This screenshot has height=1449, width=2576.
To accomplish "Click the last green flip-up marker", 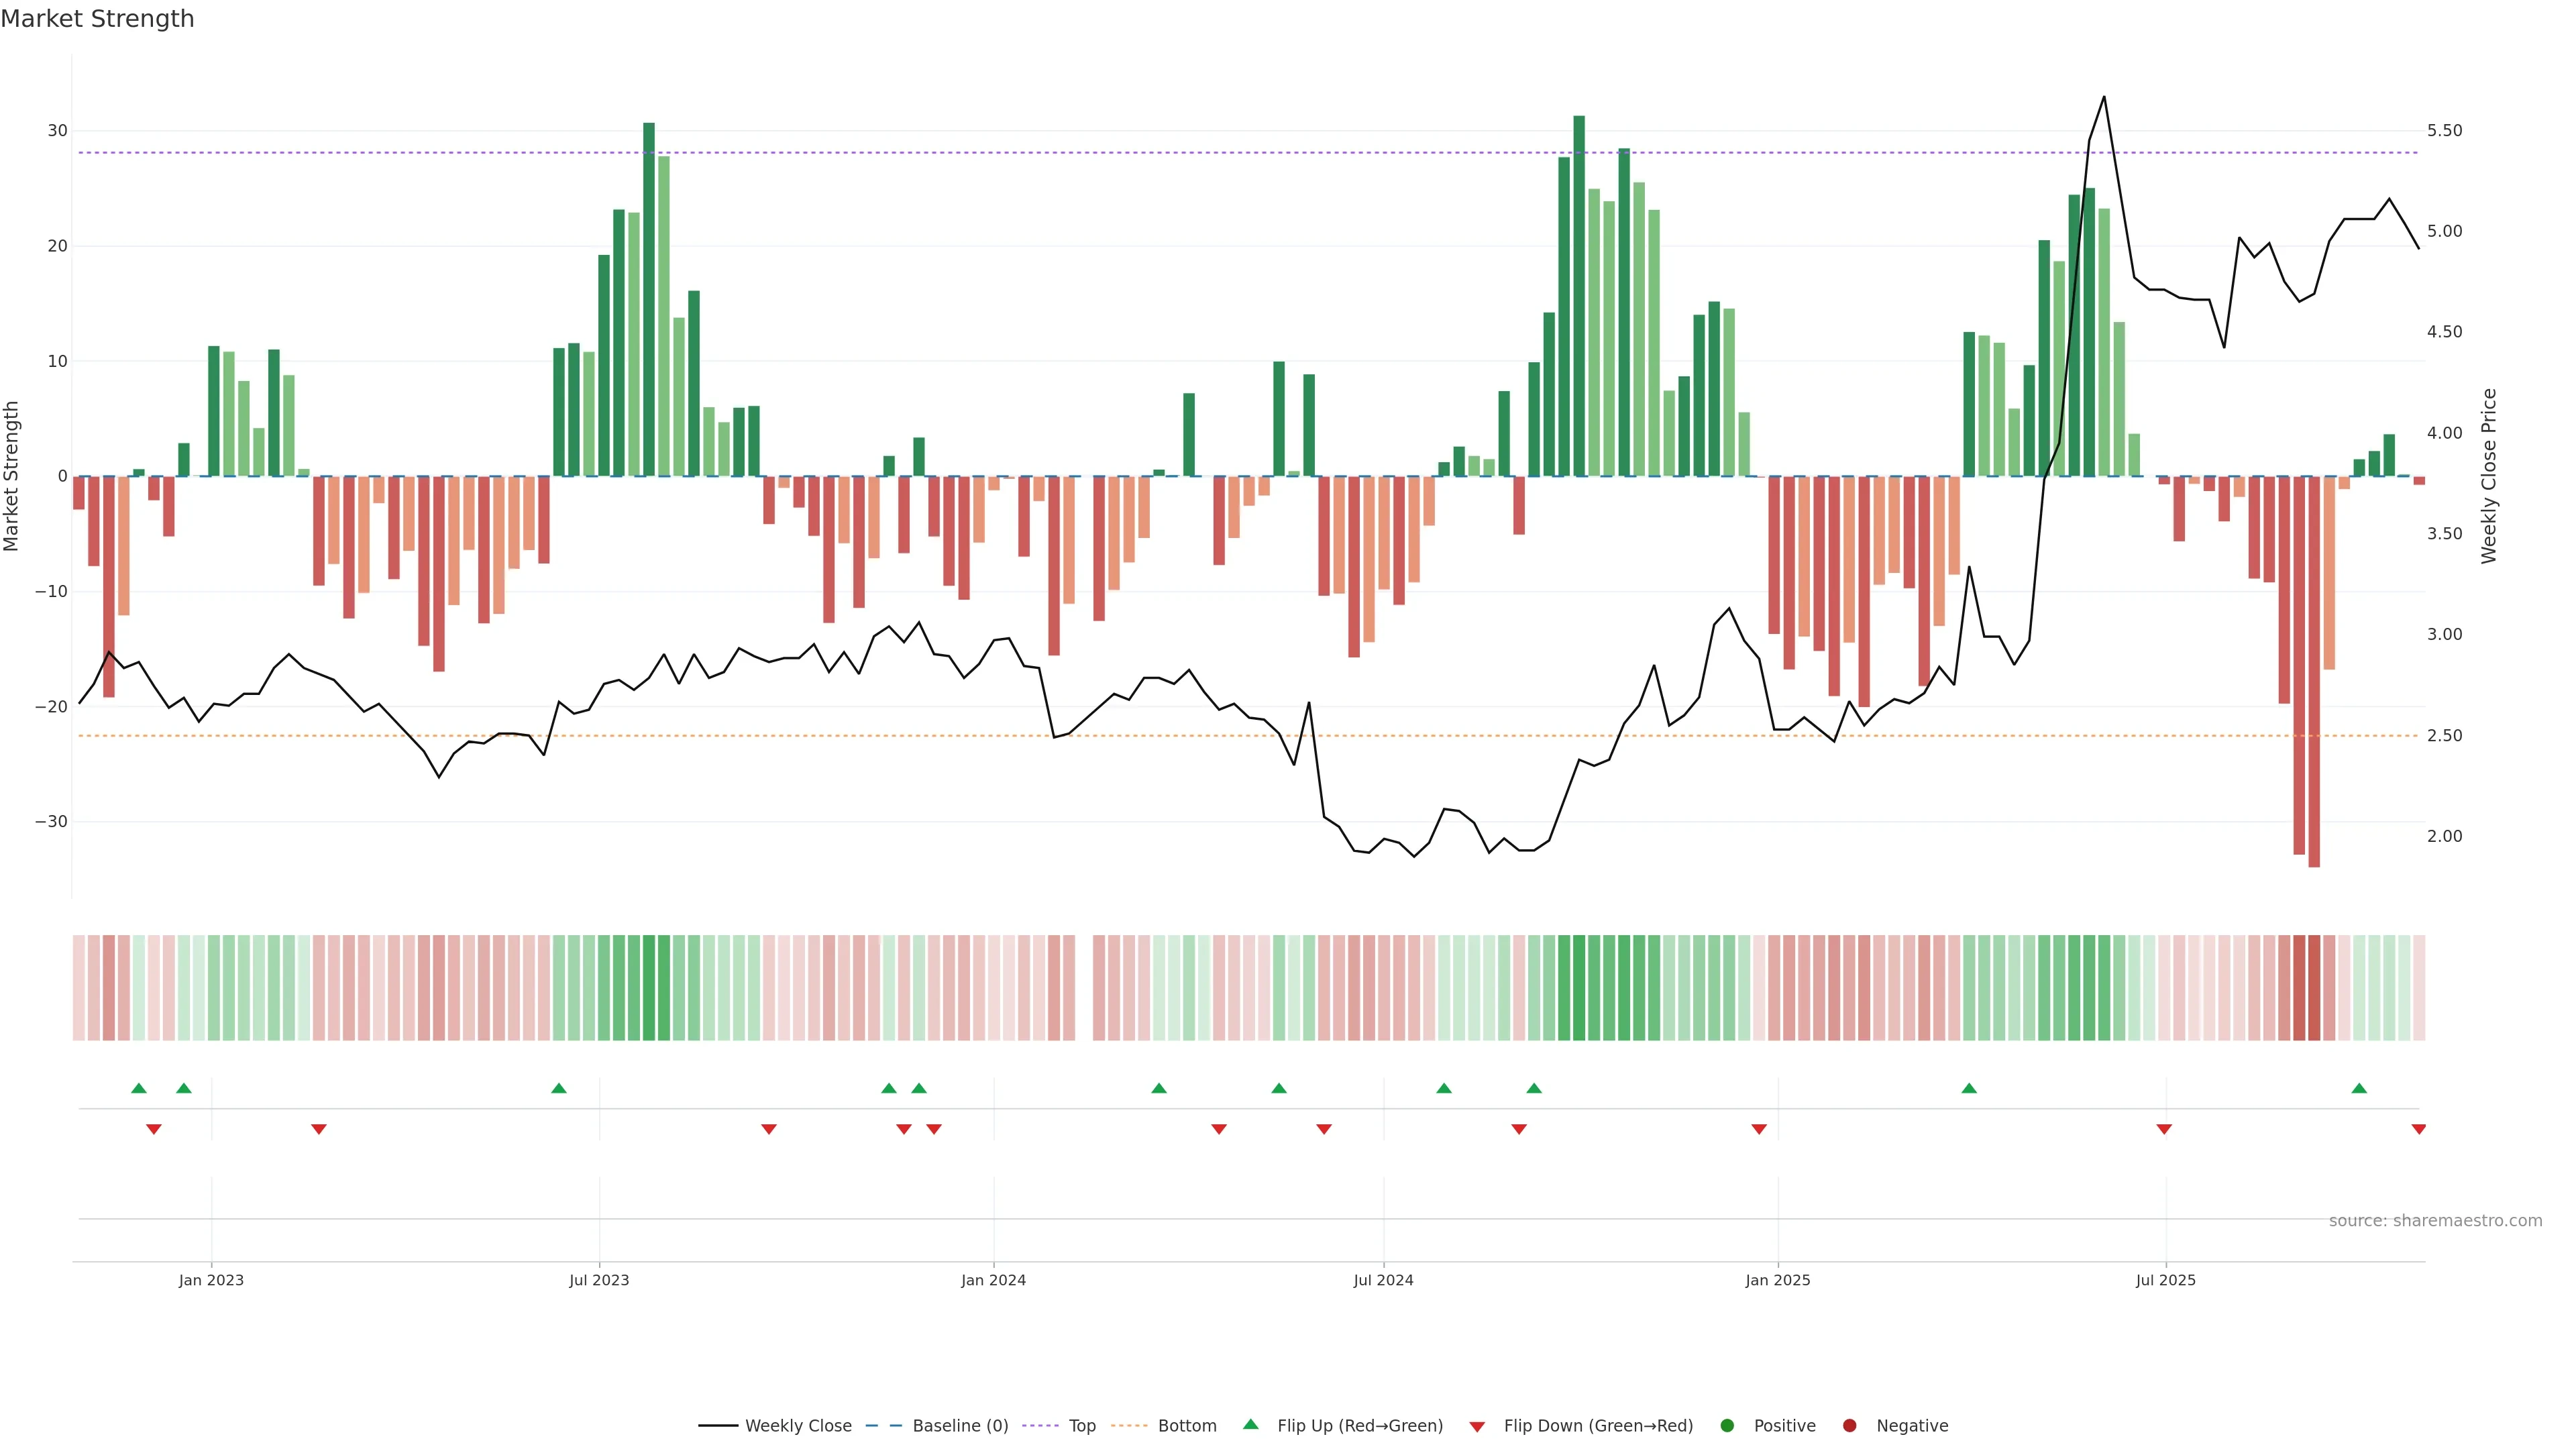I will (x=2359, y=1088).
